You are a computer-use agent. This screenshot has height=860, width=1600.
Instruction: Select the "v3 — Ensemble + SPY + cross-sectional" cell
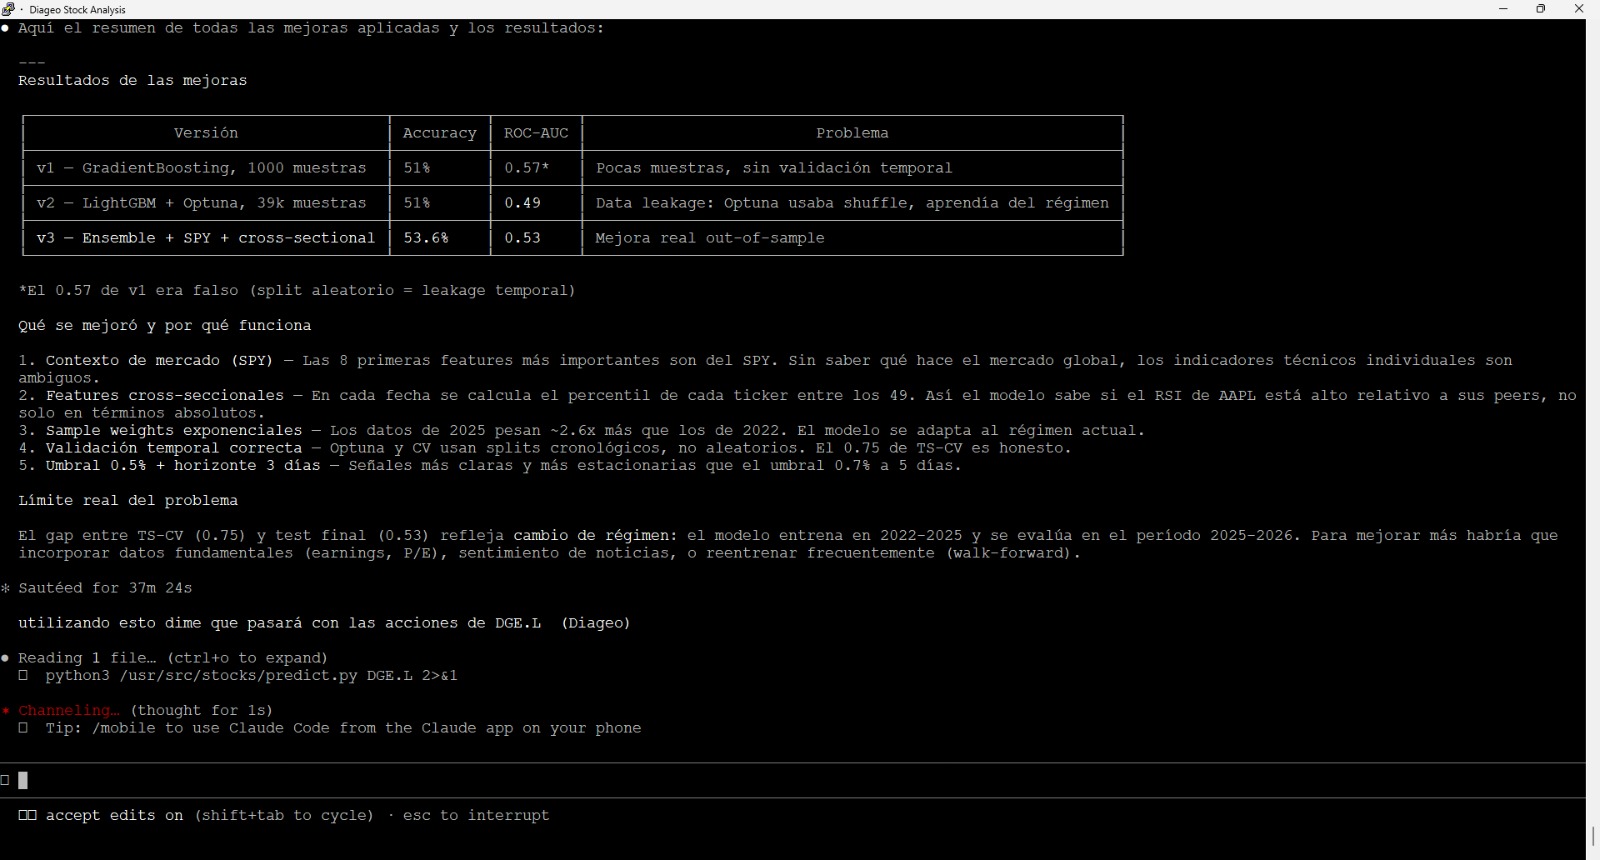tap(206, 238)
